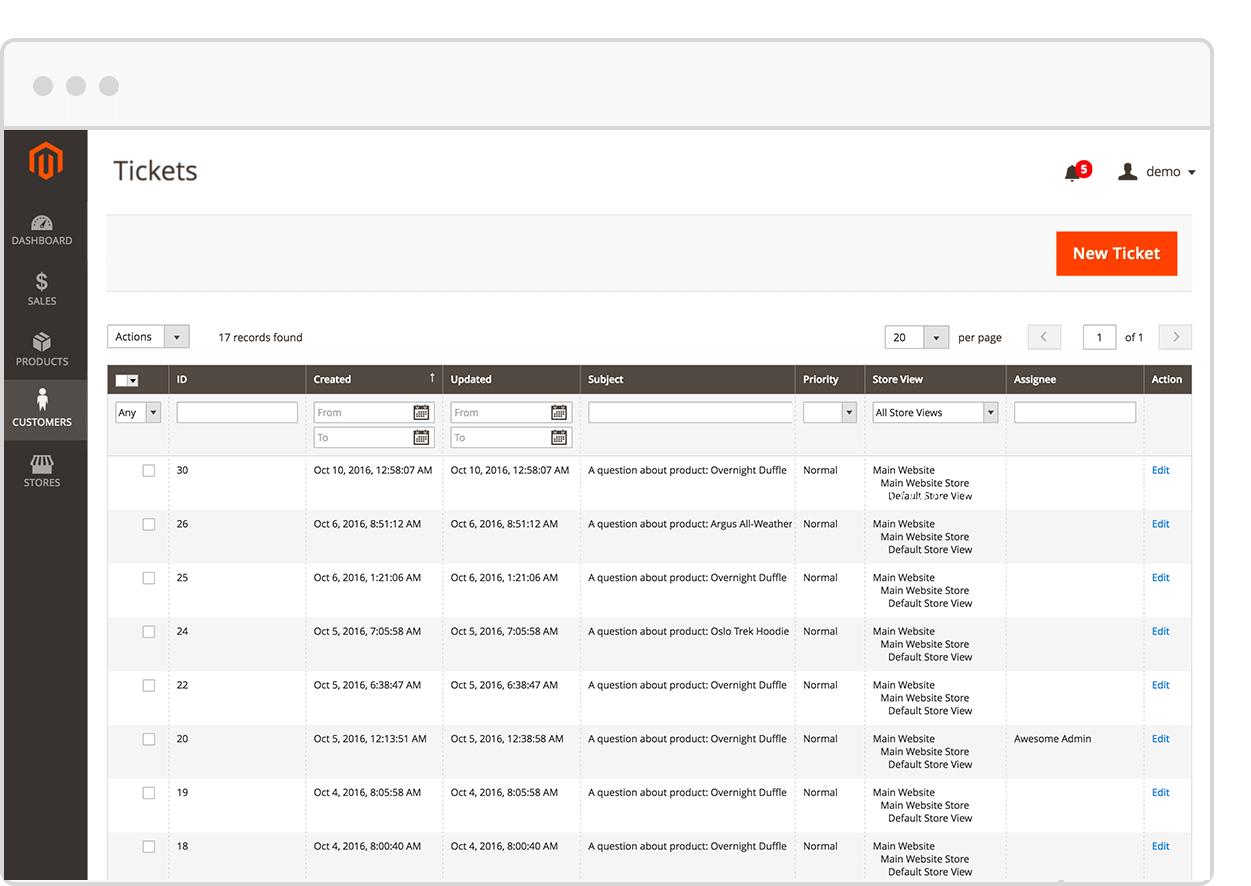Open Updated From calendar picker

[559, 412]
